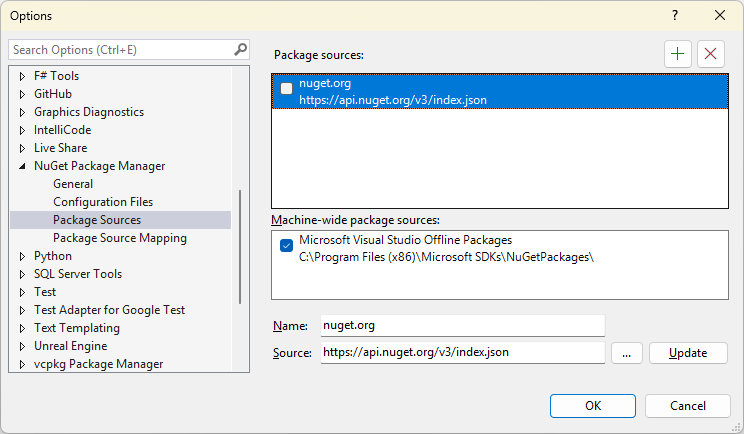Click the Source URL text field
The image size is (744, 434).
[463, 352]
